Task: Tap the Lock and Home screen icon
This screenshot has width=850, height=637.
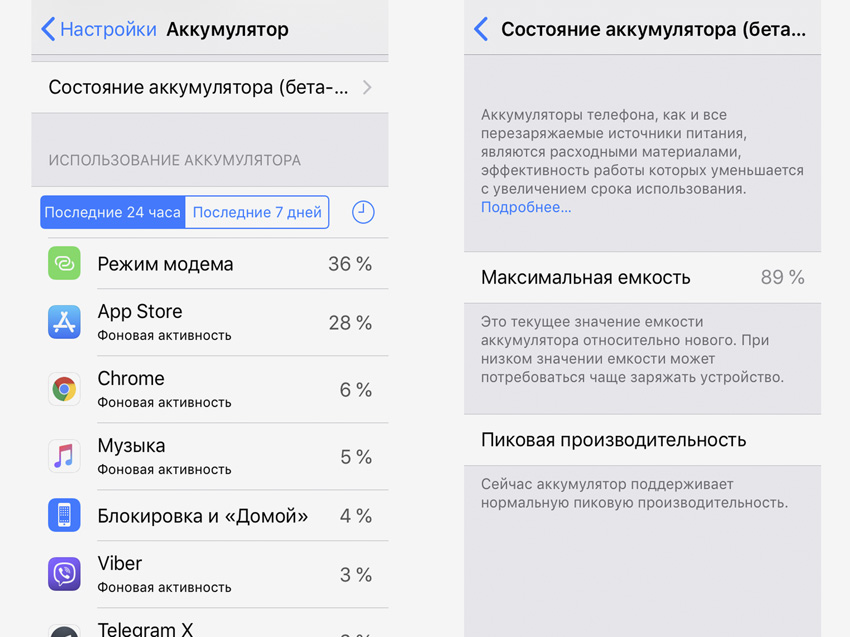Action: (64, 515)
